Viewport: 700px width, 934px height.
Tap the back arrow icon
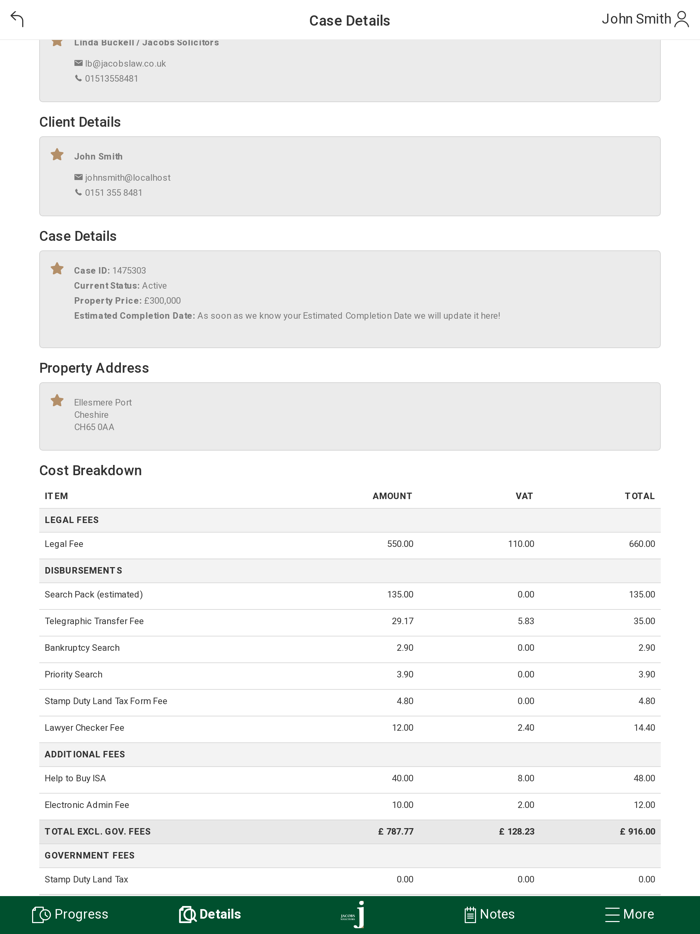[17, 19]
